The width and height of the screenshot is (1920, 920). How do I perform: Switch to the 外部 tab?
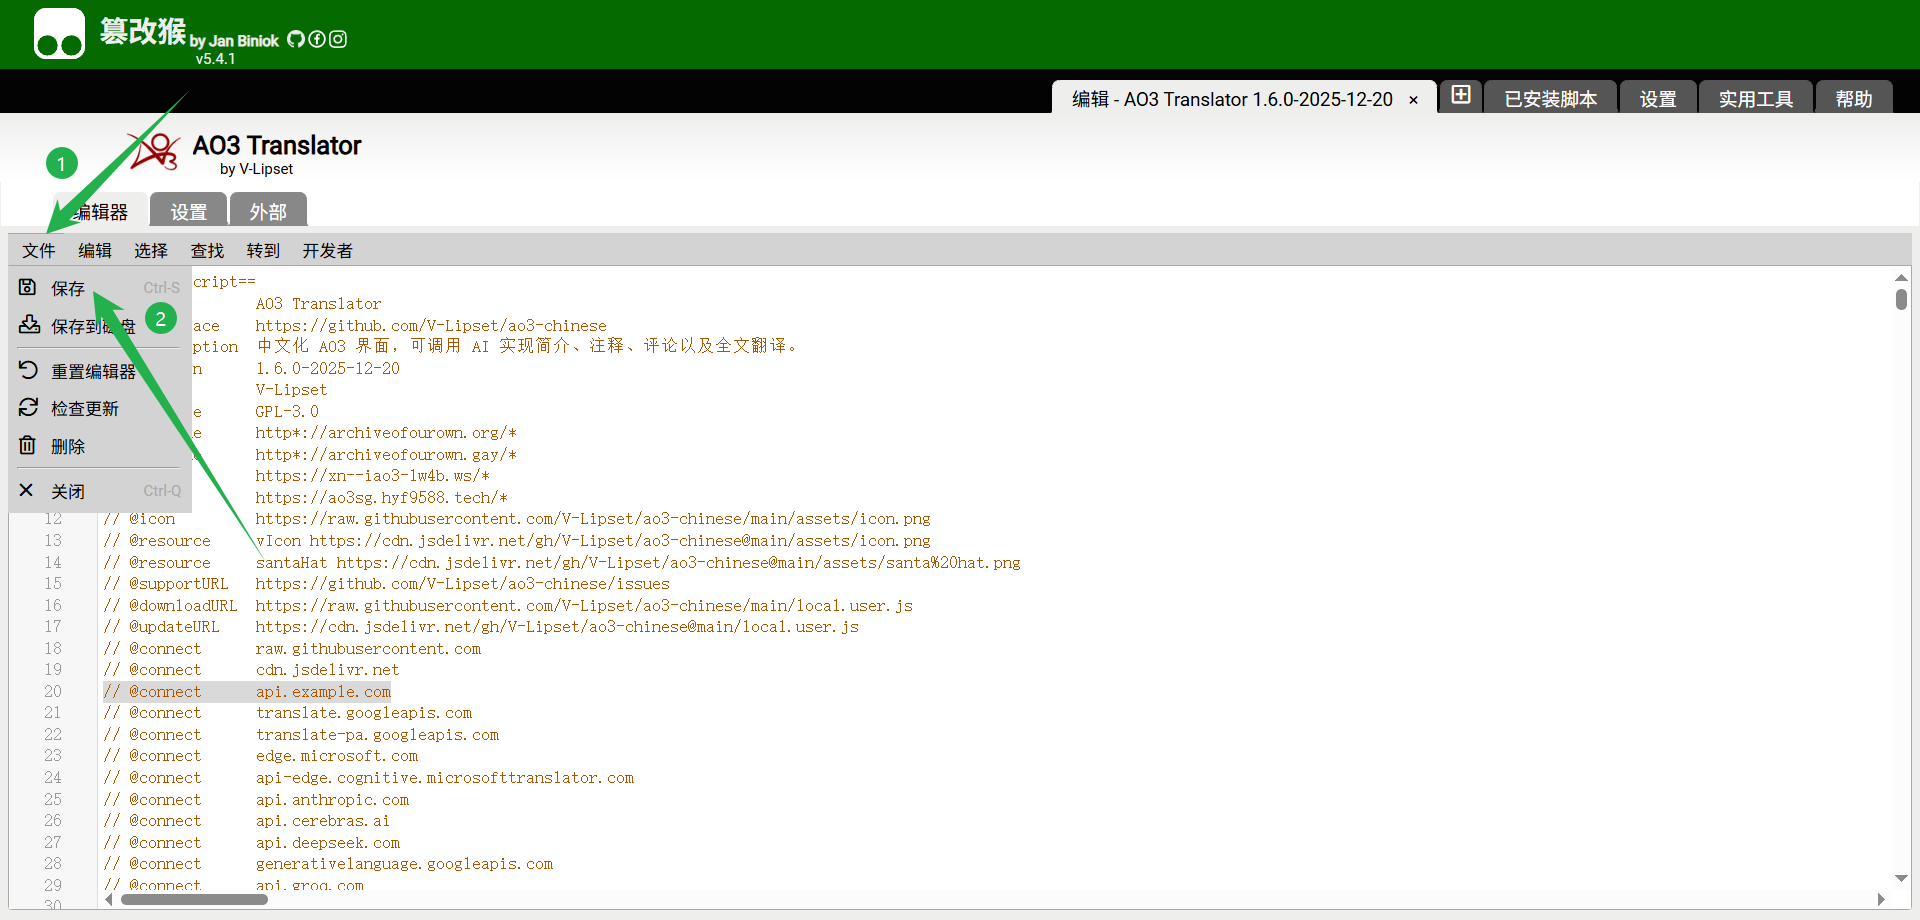tap(268, 211)
